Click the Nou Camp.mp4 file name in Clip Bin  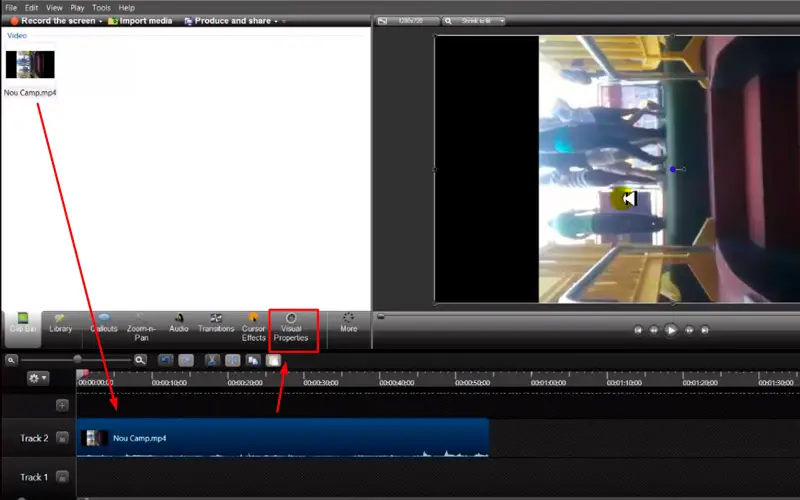(30, 93)
